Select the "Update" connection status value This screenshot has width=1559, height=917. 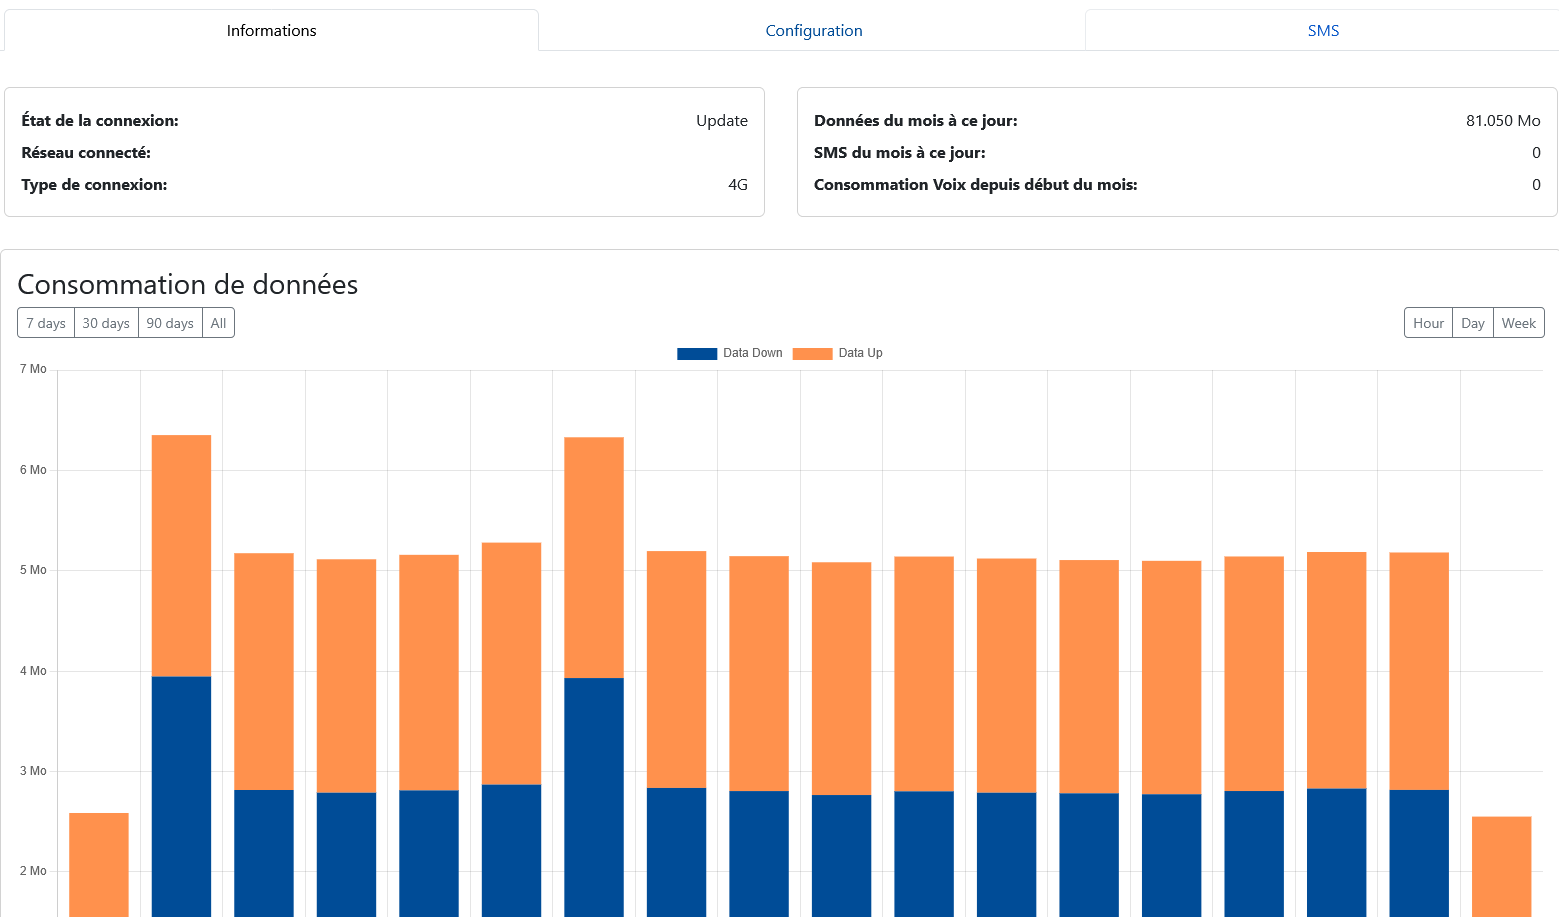point(722,121)
